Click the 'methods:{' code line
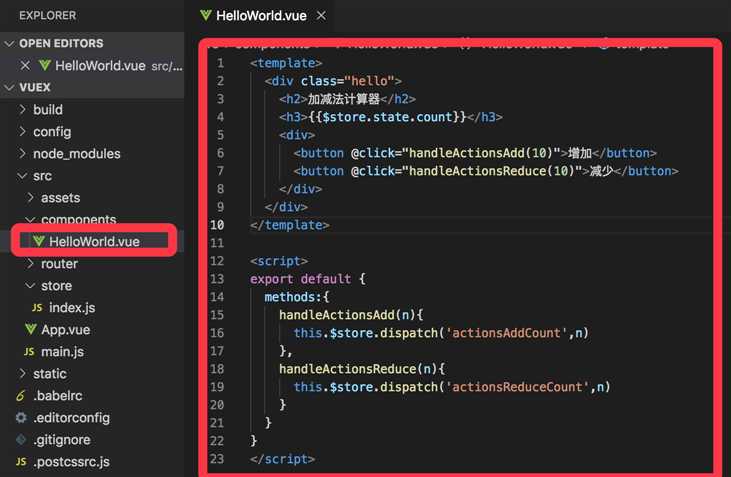The image size is (731, 477). click(297, 297)
